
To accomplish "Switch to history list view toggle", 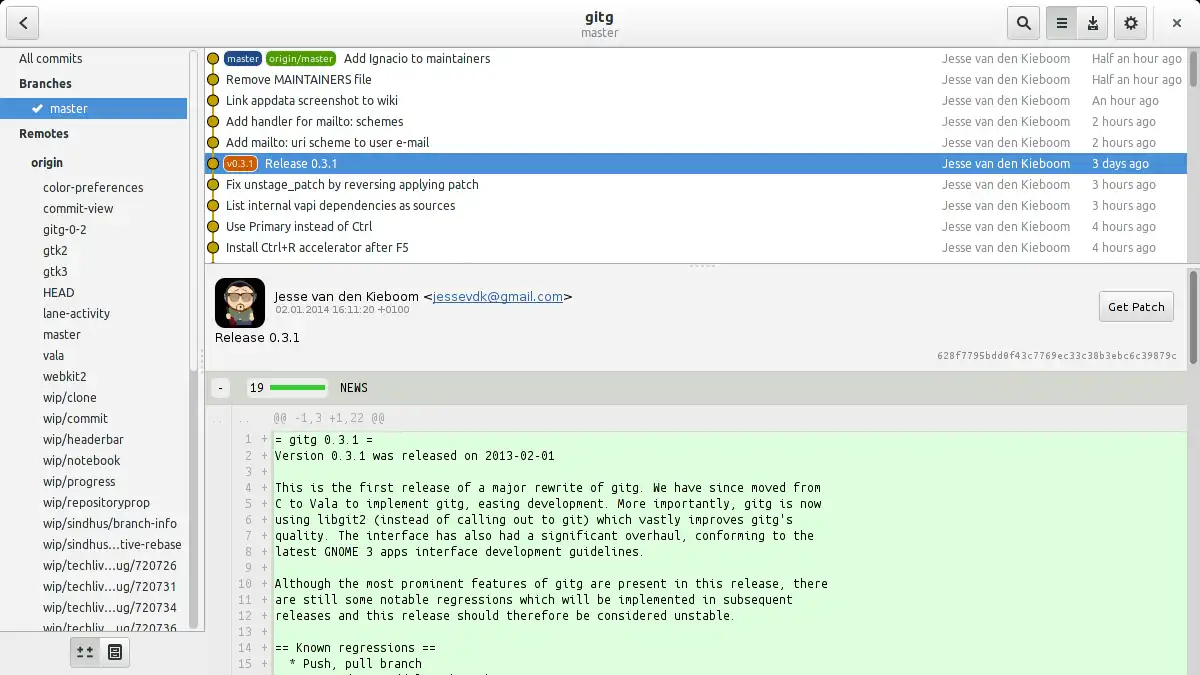I will [1062, 23].
